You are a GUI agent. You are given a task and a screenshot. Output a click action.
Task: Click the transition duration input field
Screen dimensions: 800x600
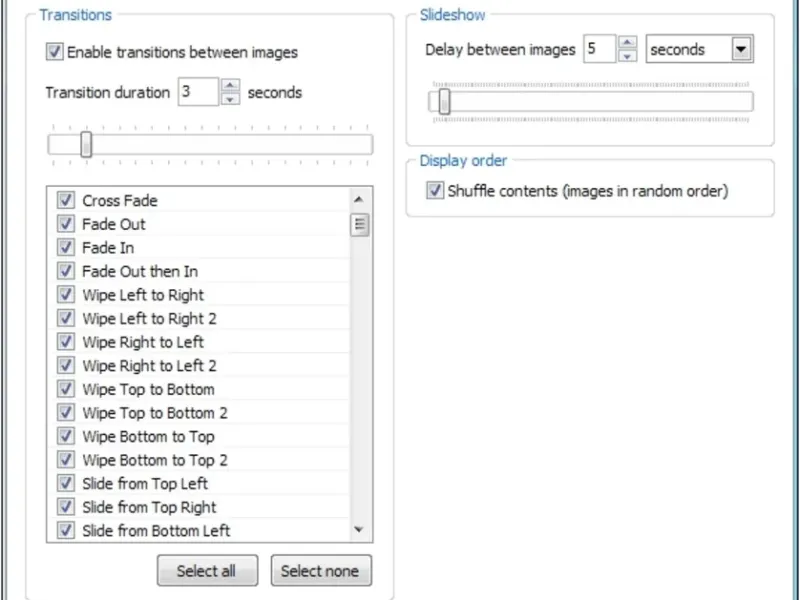(197, 92)
